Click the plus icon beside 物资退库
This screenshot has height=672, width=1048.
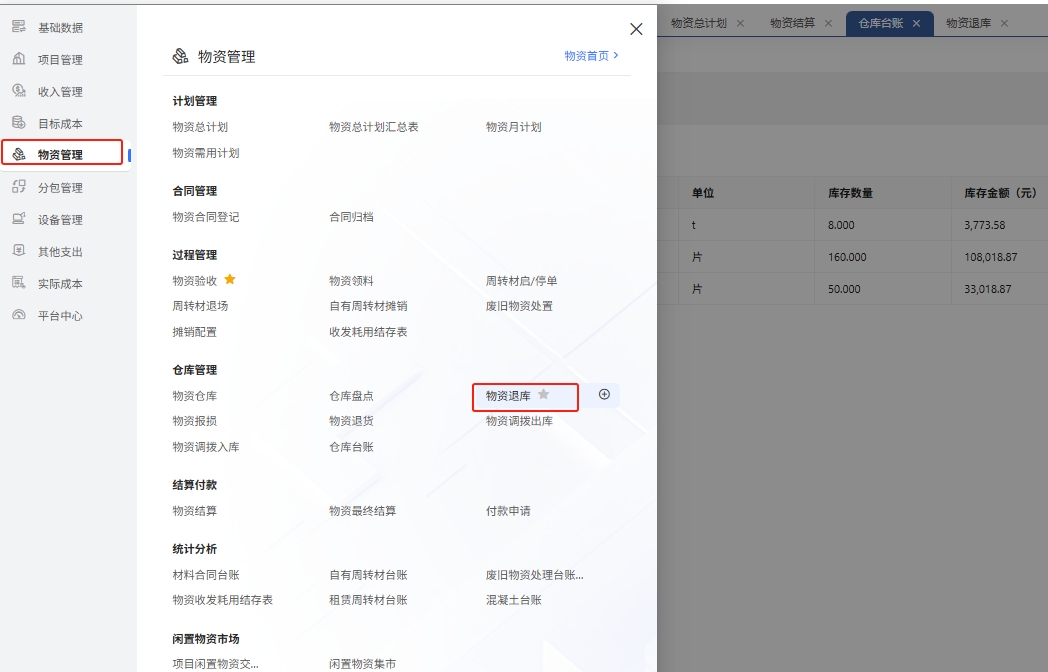[x=604, y=395]
